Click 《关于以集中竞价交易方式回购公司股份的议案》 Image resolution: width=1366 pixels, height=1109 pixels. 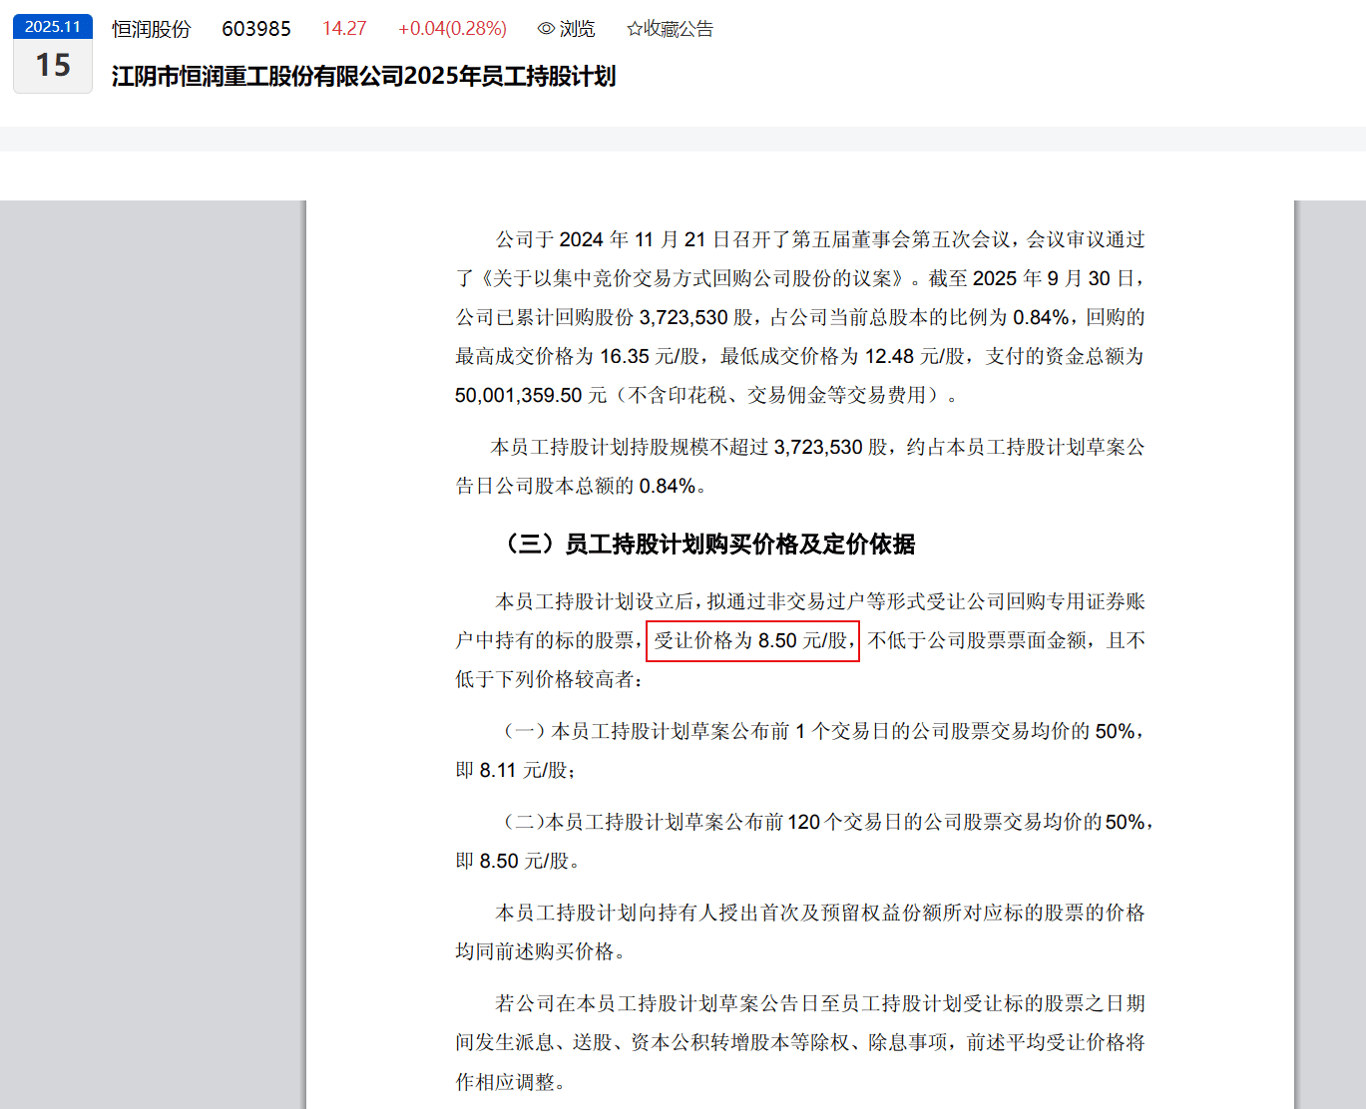pyautogui.click(x=690, y=279)
